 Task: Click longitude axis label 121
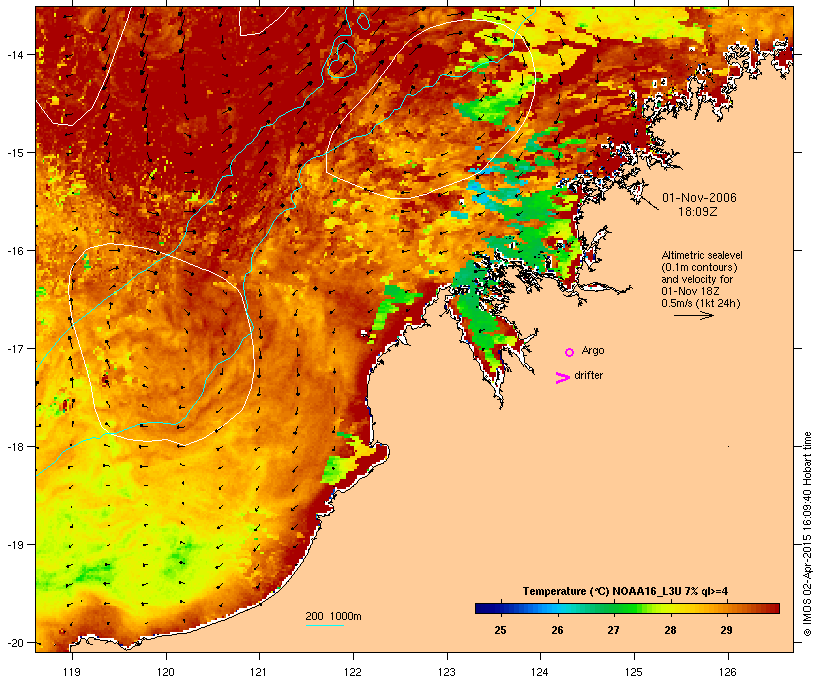coord(259,672)
